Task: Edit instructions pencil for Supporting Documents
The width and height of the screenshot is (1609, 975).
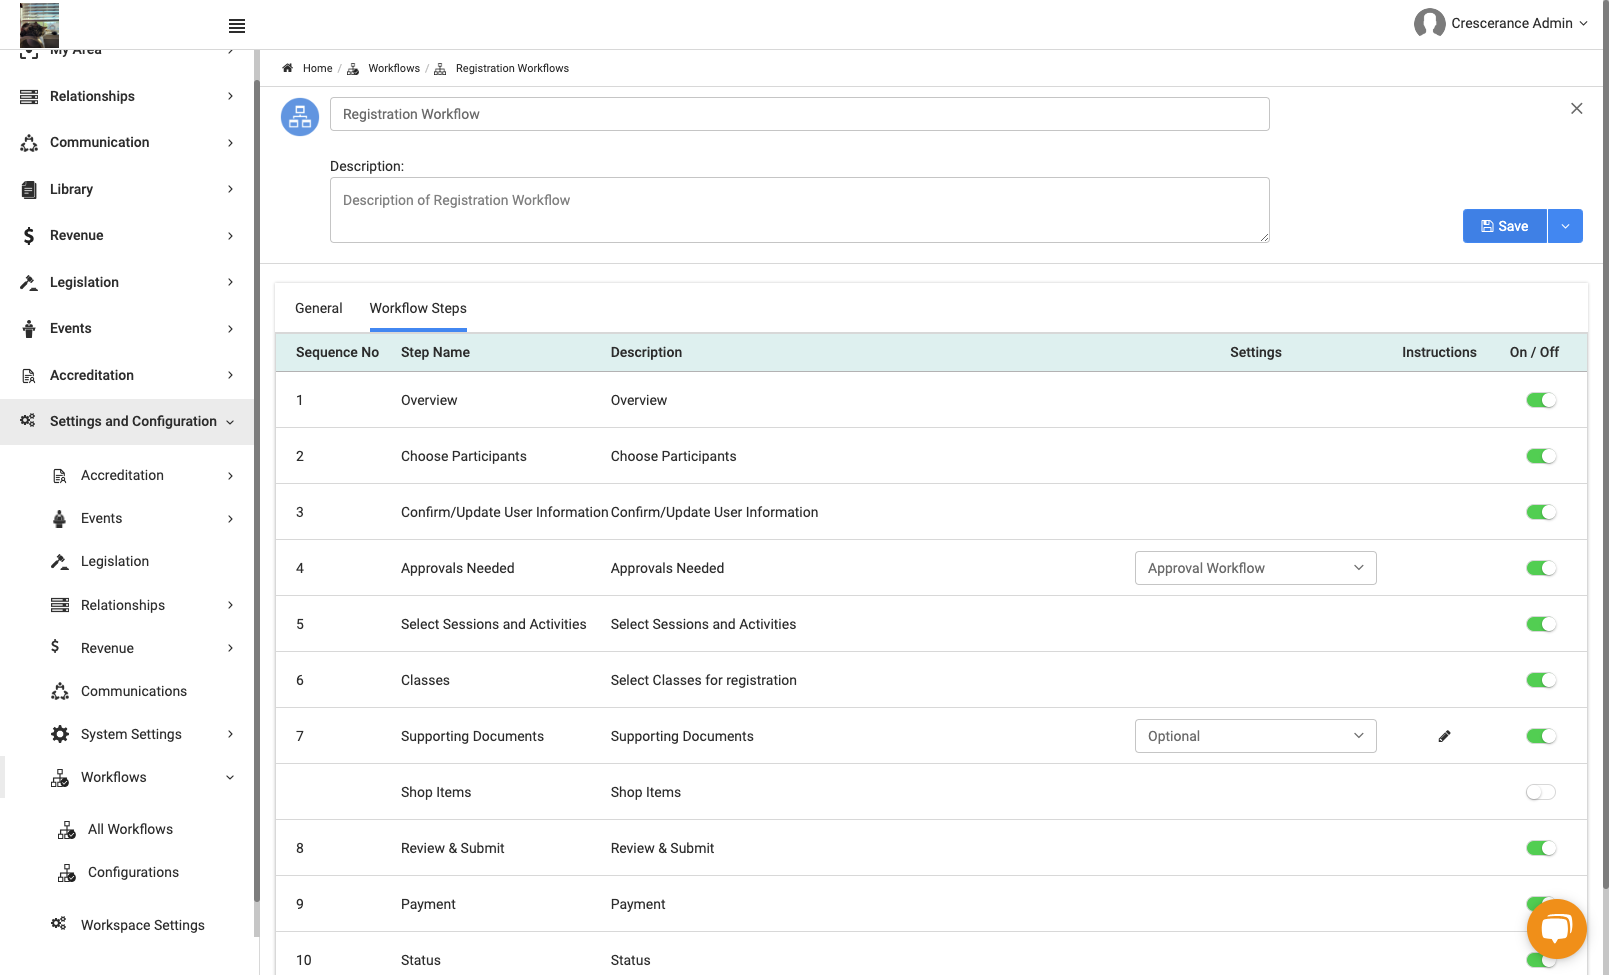Action: tap(1444, 736)
